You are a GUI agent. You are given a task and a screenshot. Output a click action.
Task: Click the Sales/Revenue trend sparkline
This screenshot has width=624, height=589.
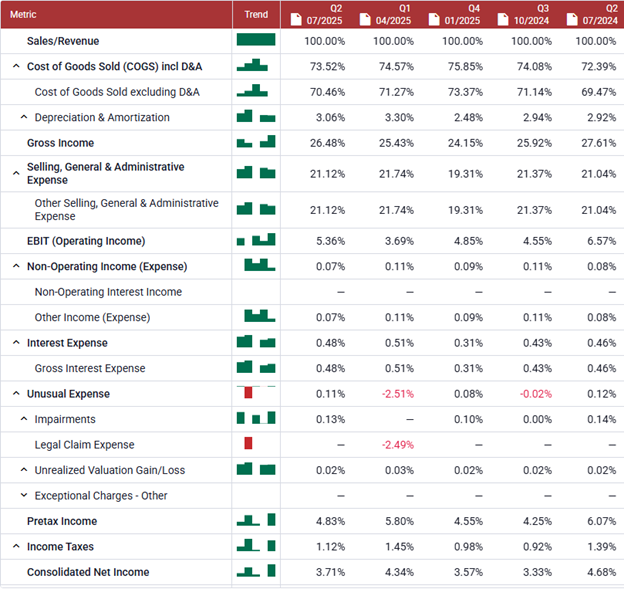[255, 40]
